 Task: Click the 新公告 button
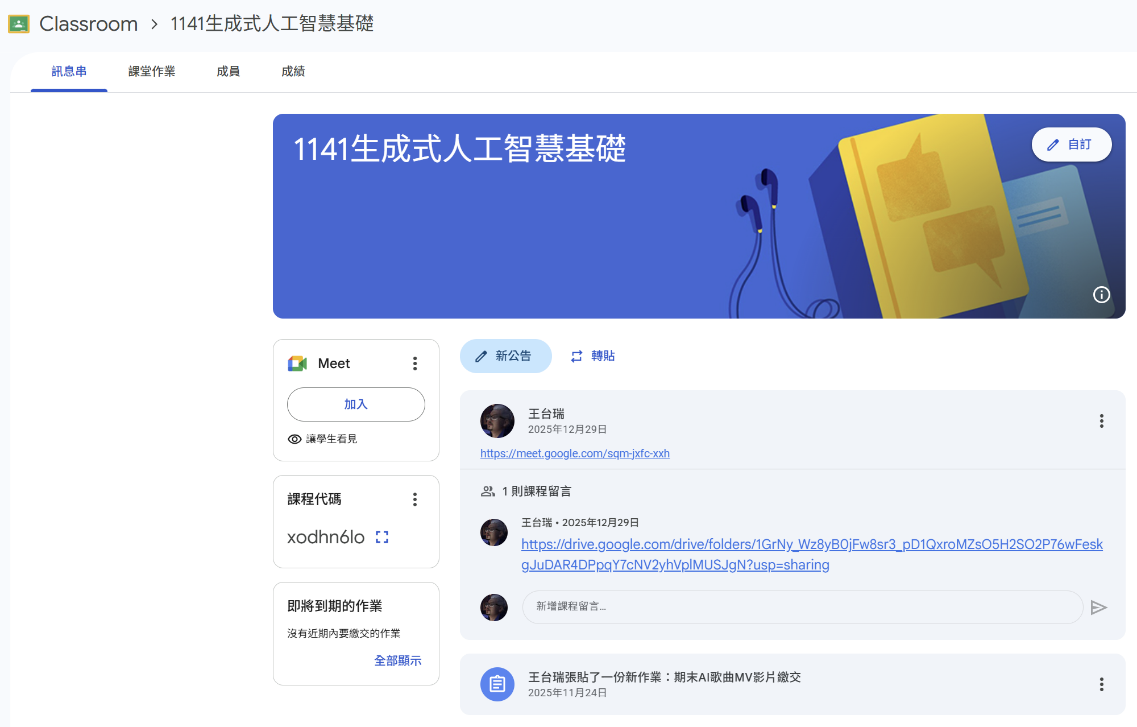(x=505, y=356)
